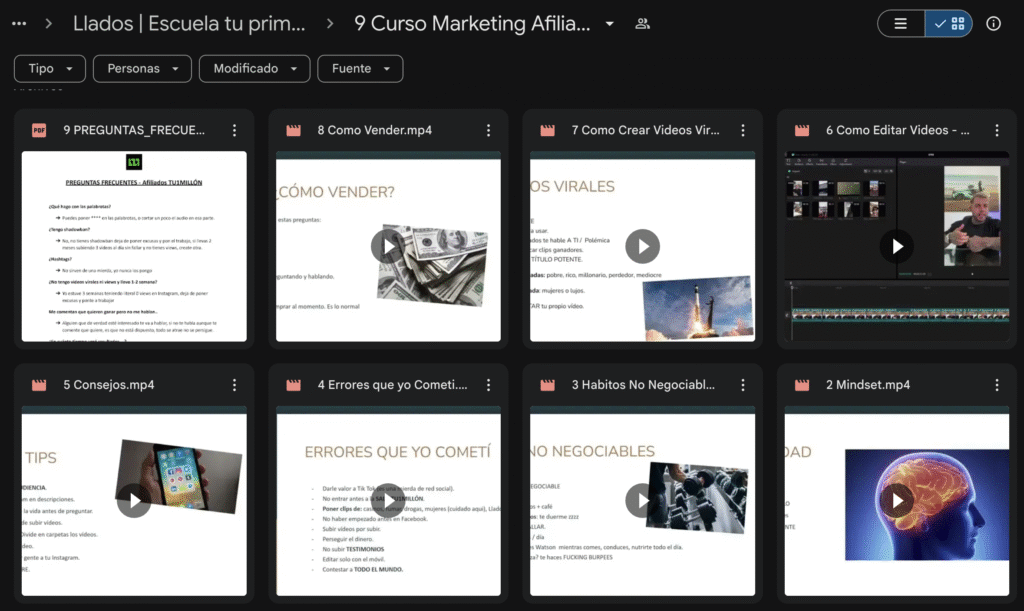Open the 9 Curso Marketing Afiliados folder menu

pos(609,24)
